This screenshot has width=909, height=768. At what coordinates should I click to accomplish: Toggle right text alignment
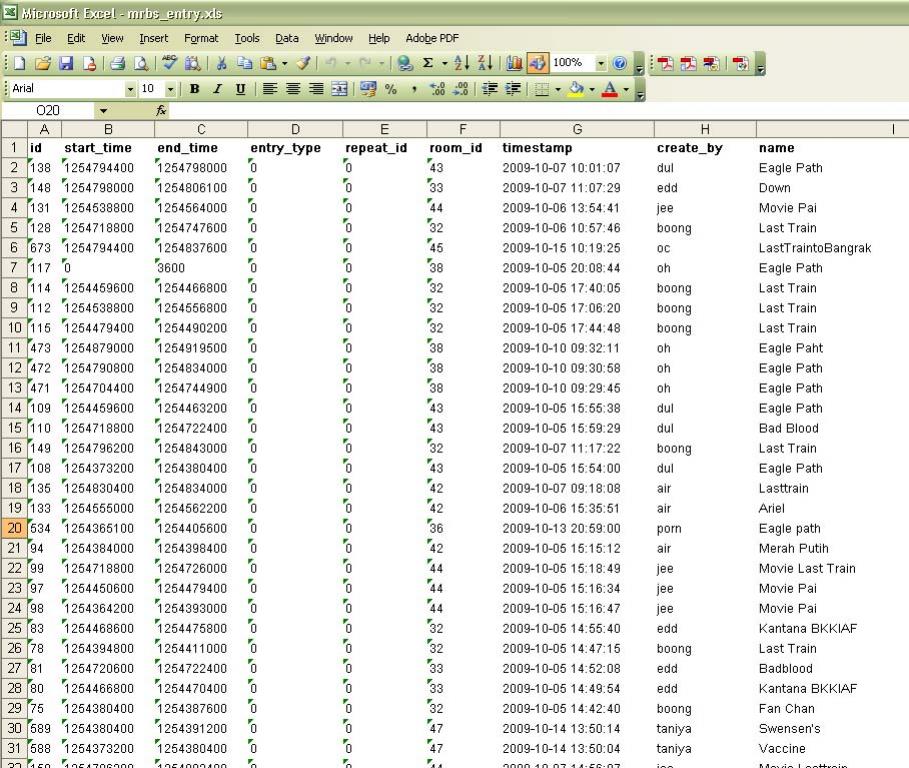(316, 89)
